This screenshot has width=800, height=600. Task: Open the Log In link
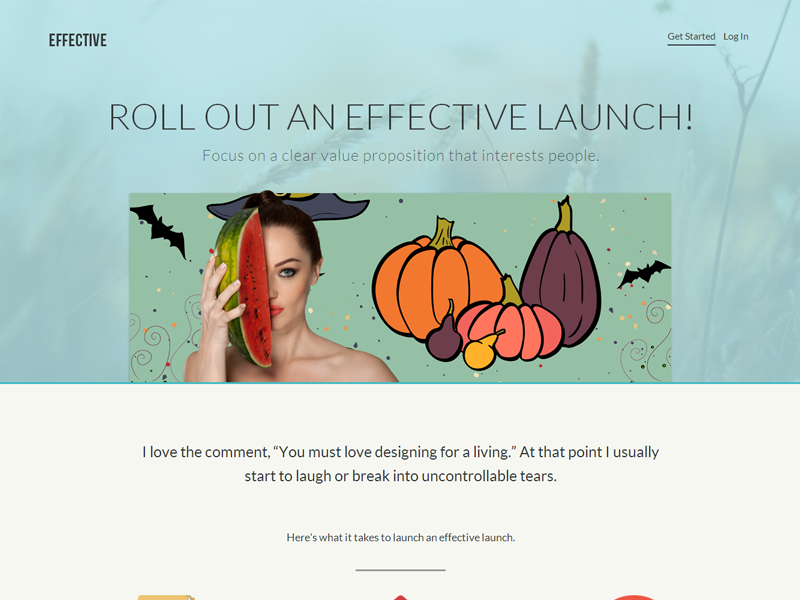click(735, 37)
